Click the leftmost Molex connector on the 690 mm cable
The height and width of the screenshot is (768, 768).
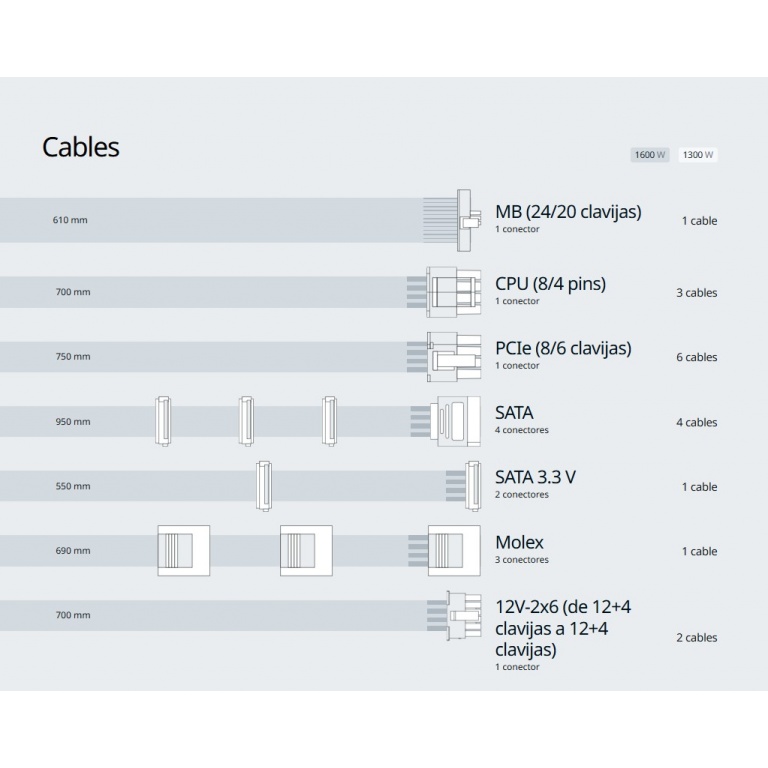(x=183, y=551)
